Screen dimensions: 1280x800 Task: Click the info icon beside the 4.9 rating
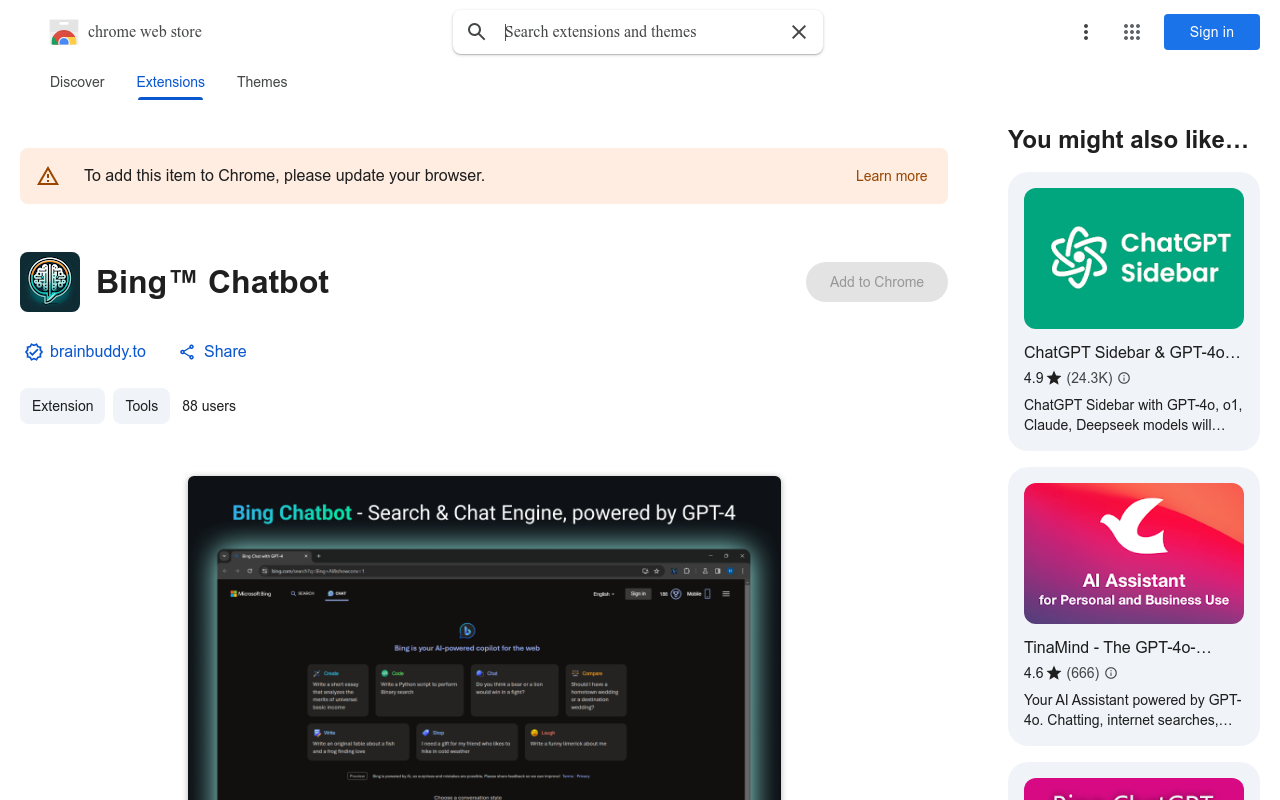1123,378
